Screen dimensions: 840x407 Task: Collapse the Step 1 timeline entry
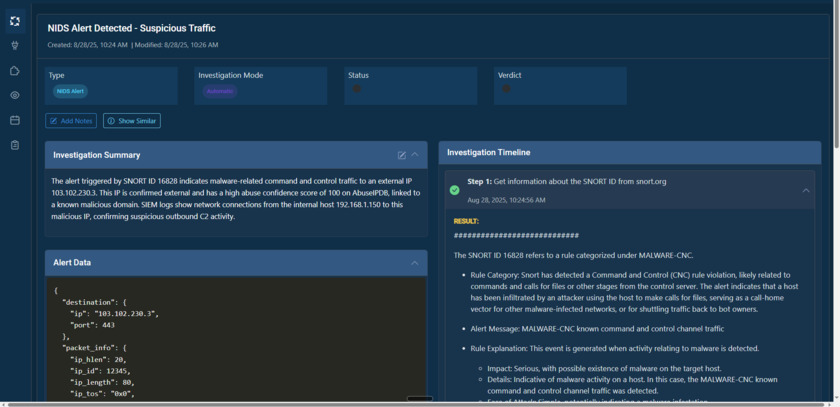[x=806, y=190]
